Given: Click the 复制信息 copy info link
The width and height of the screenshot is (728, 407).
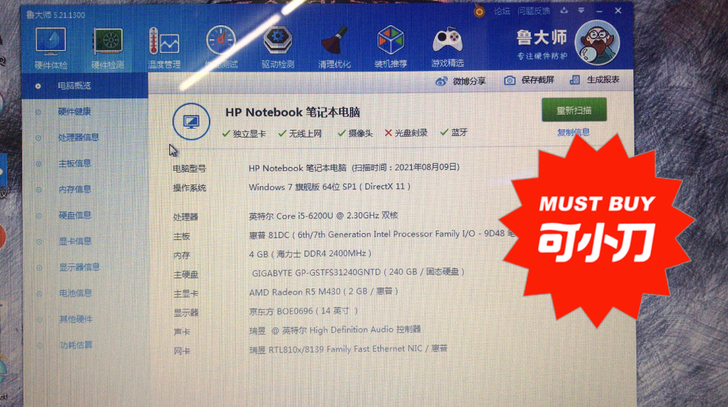Looking at the screenshot, I should point(573,132).
